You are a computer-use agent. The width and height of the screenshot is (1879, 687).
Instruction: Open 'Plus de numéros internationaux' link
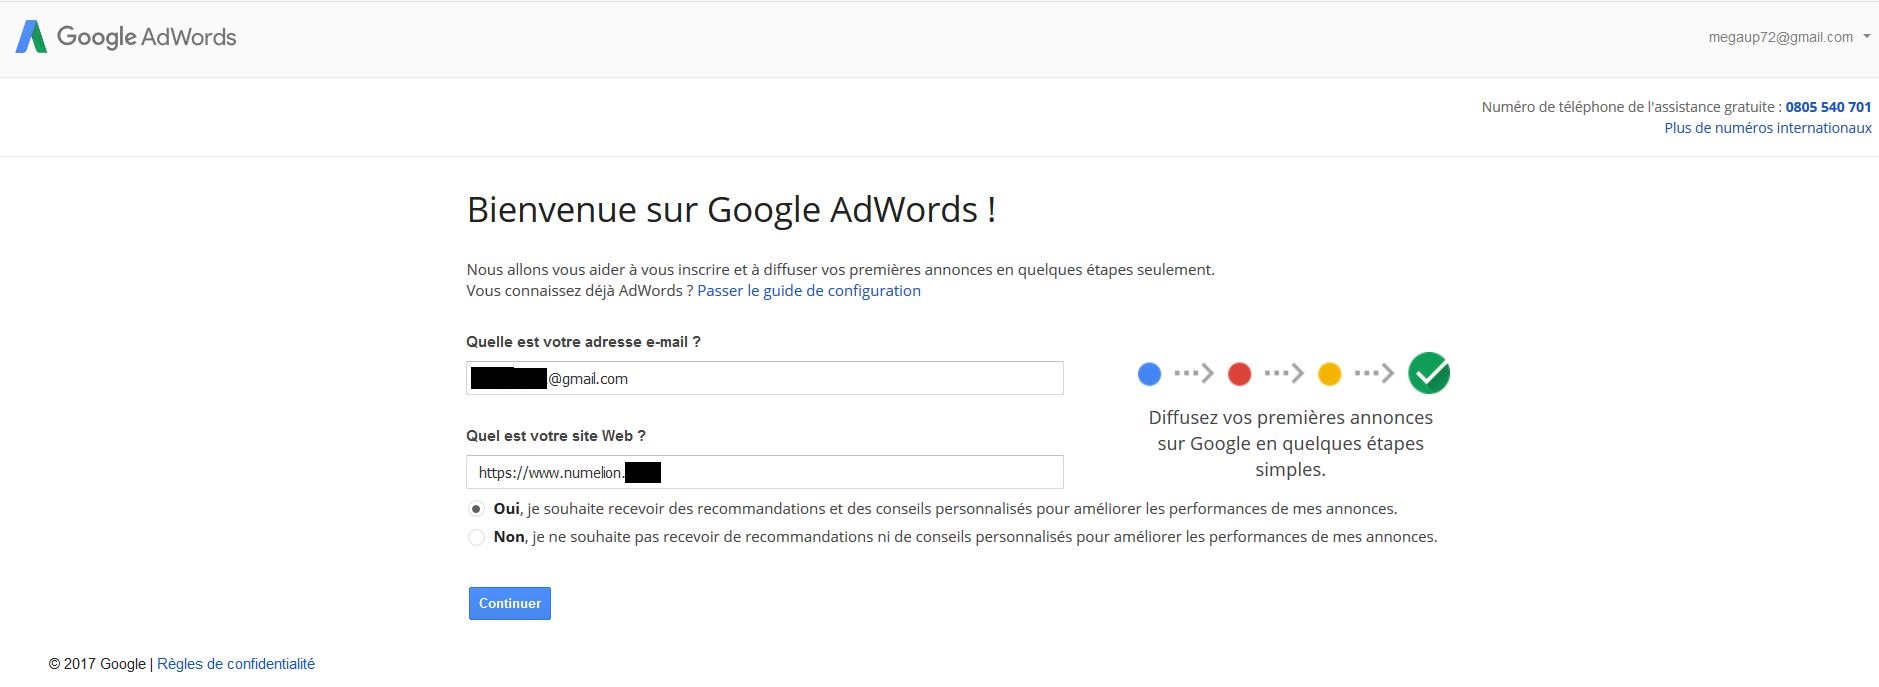(1768, 128)
